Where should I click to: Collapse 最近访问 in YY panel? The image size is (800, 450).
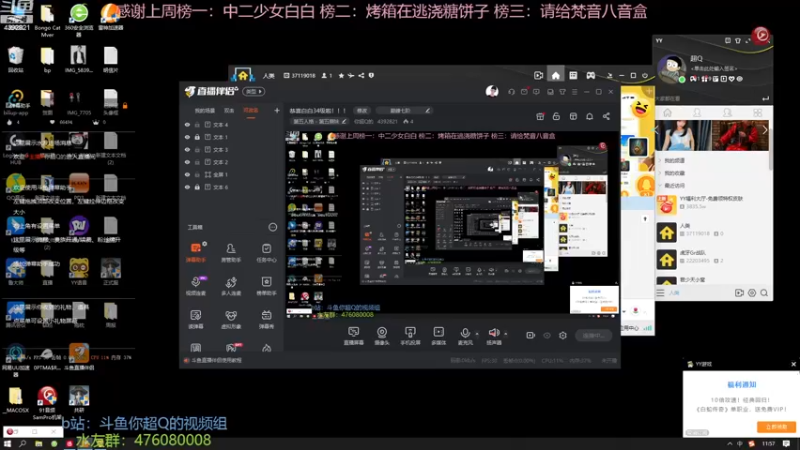point(673,185)
